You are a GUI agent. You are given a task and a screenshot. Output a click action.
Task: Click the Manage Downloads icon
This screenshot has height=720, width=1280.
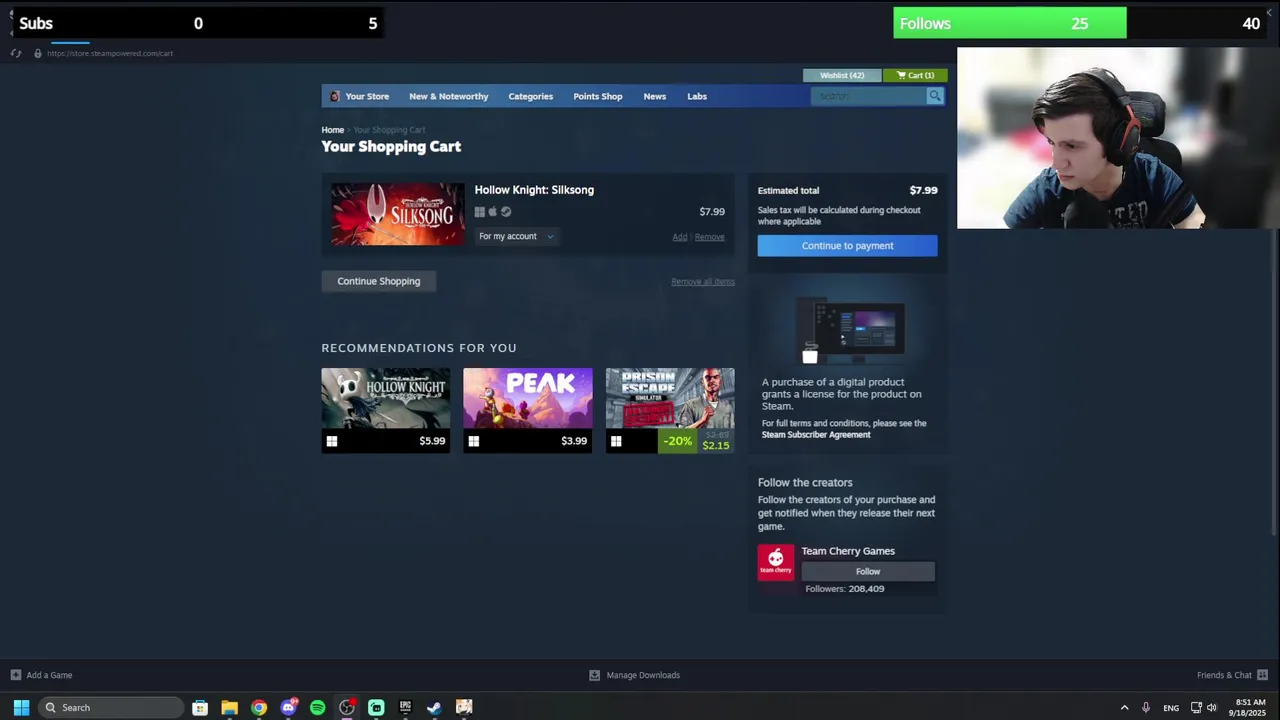tap(594, 675)
